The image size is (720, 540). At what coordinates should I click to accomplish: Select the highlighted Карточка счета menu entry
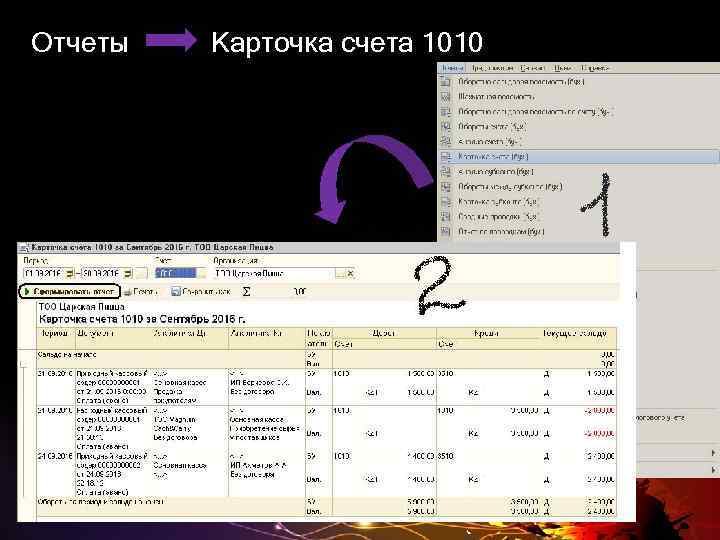coord(579,157)
